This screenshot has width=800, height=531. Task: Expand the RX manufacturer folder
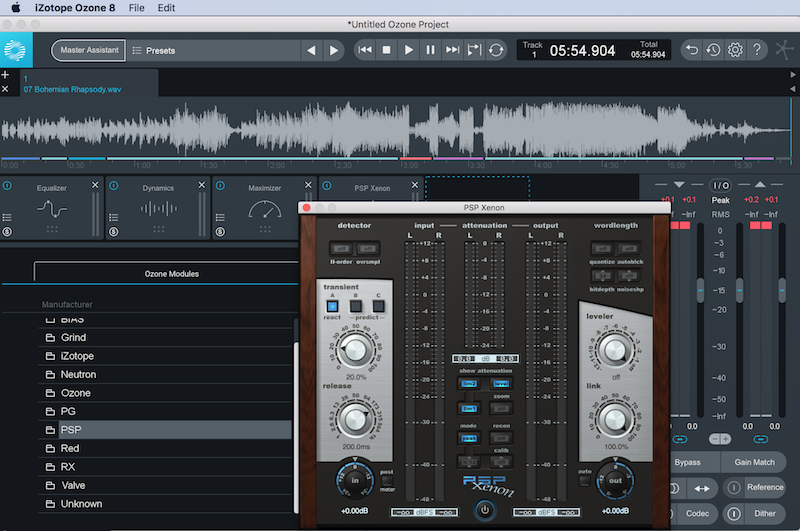pyautogui.click(x=164, y=467)
